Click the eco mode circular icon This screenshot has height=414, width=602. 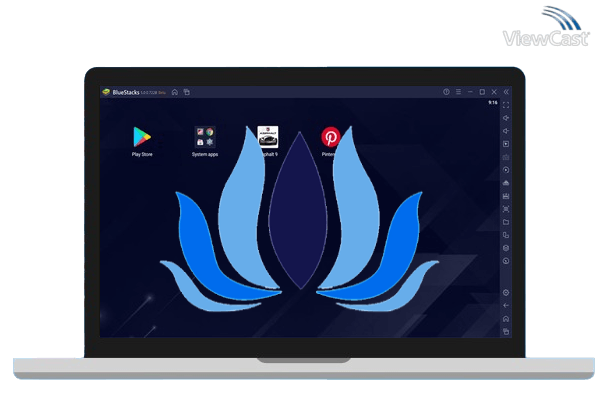(x=506, y=261)
